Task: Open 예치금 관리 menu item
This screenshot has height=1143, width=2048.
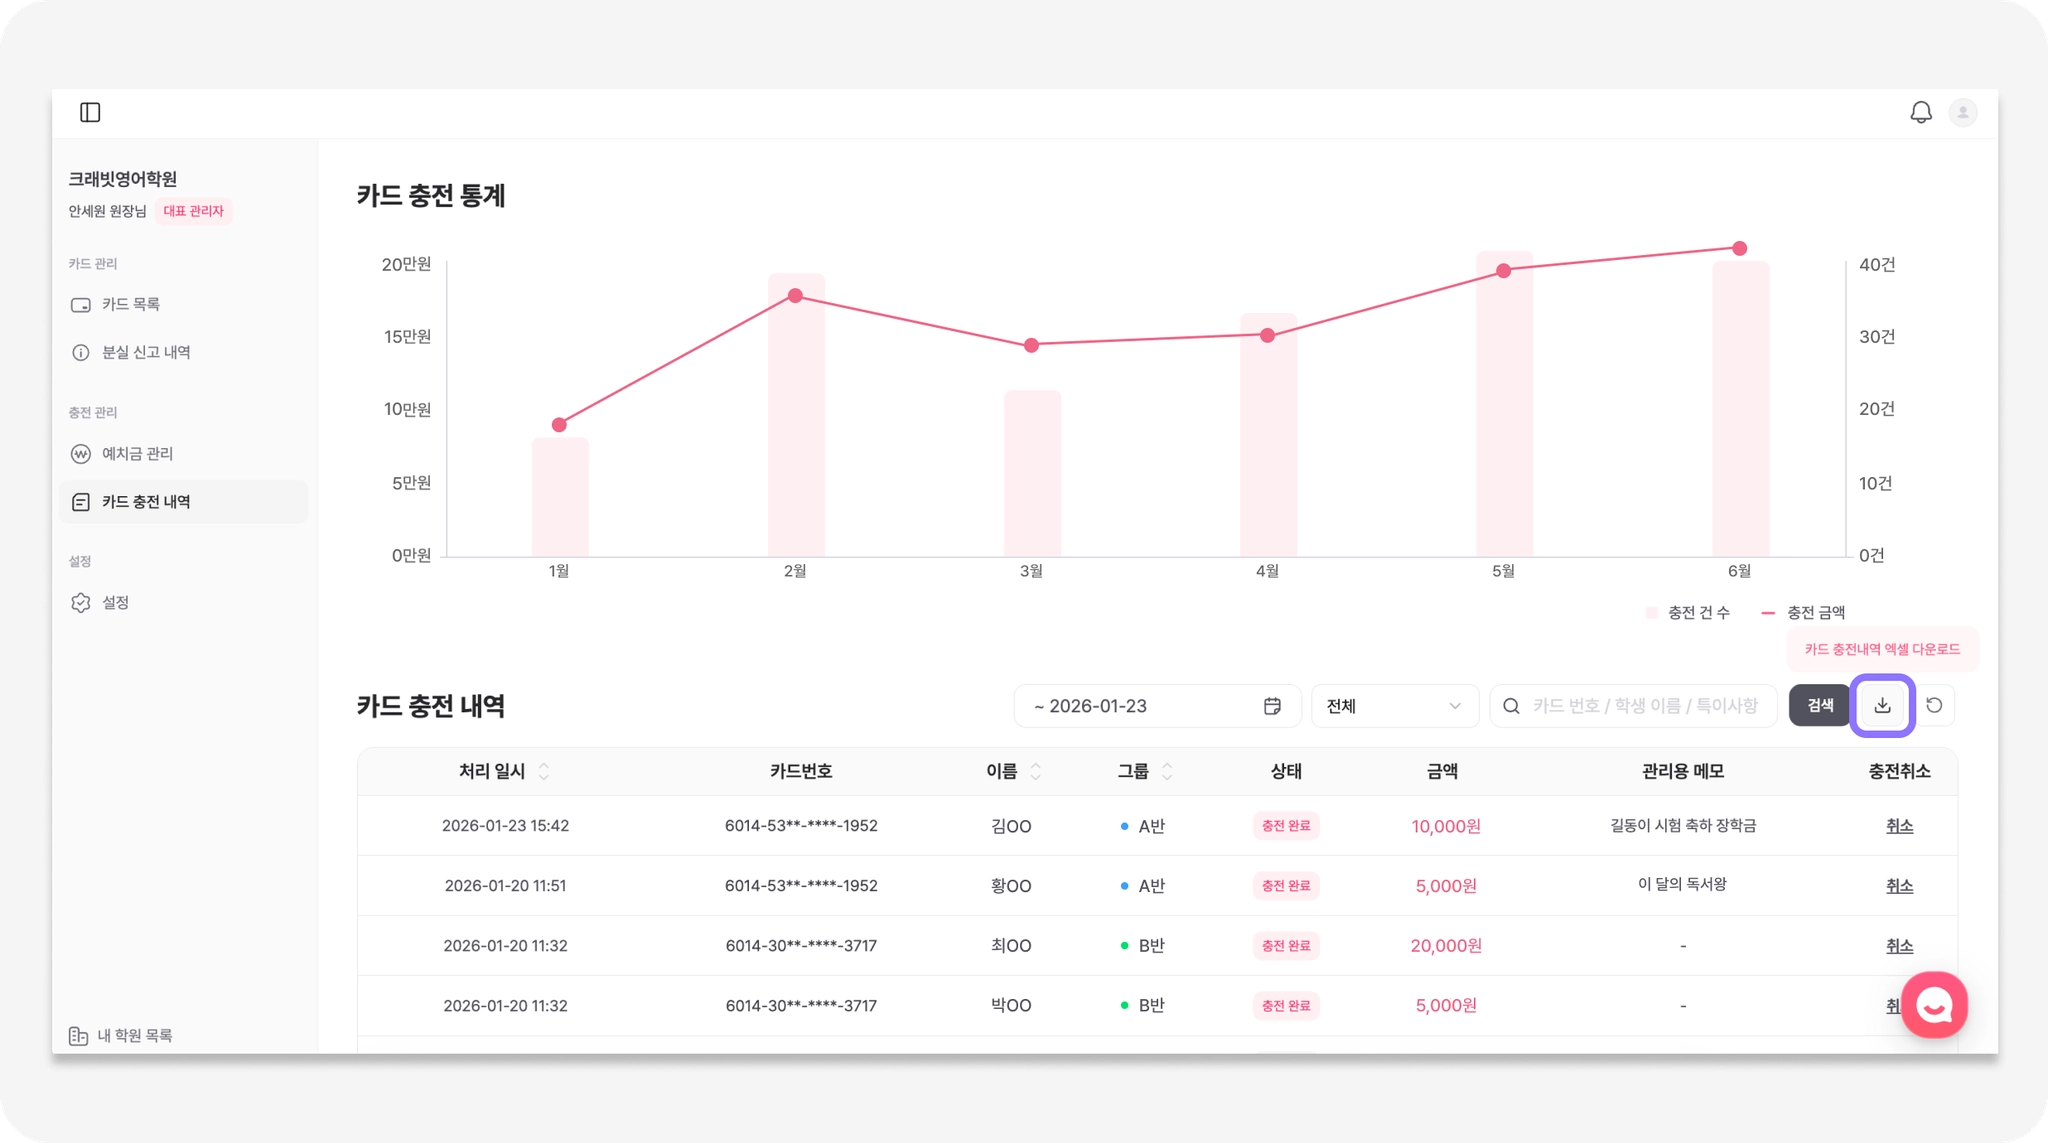Action: [x=137, y=453]
